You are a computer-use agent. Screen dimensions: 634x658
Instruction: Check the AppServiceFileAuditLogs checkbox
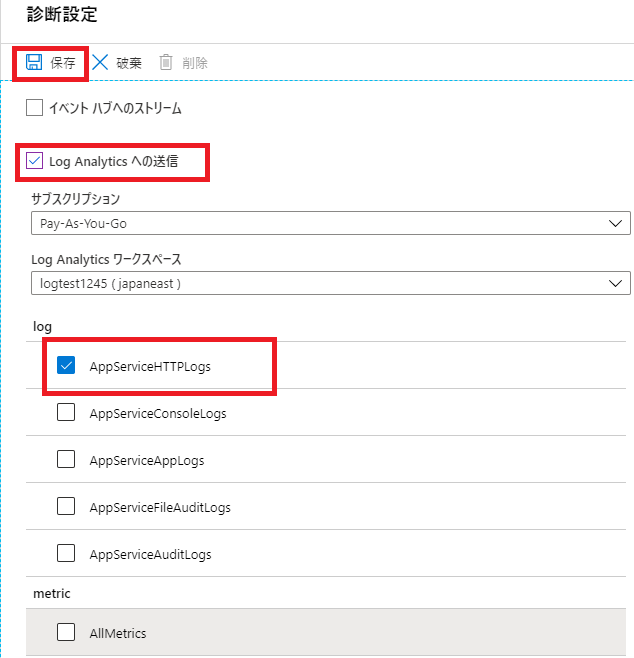click(66, 506)
